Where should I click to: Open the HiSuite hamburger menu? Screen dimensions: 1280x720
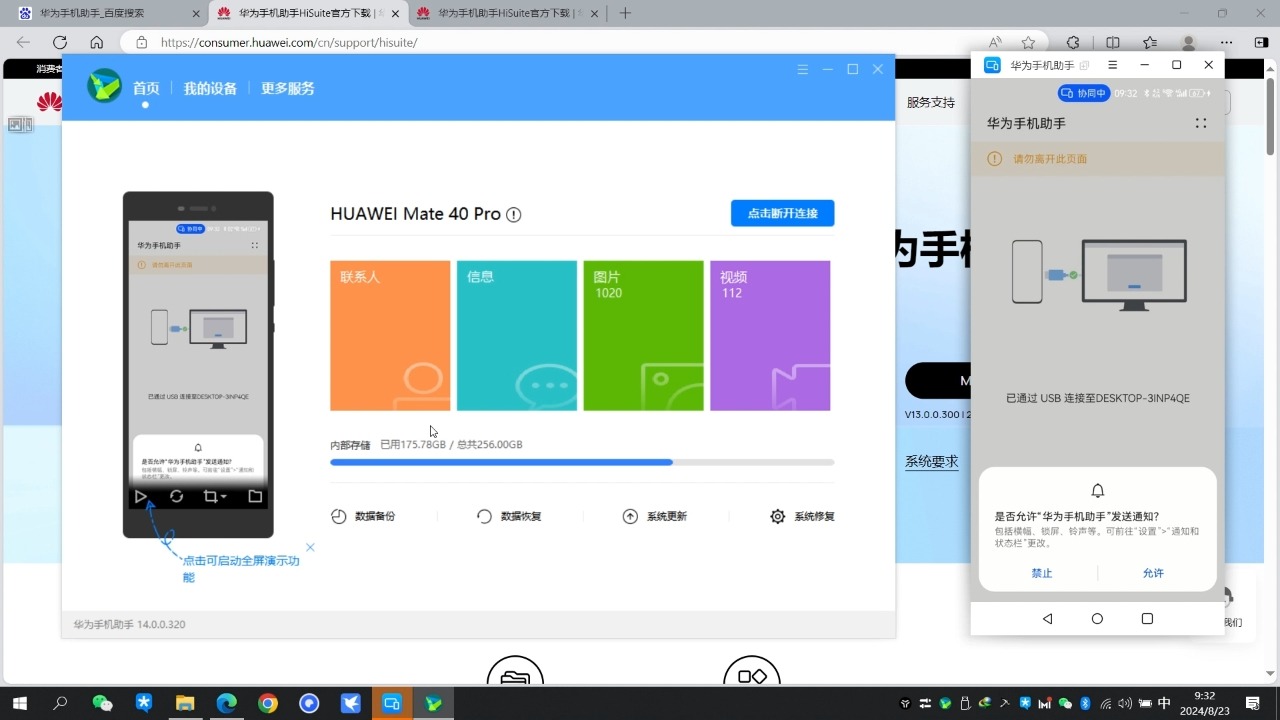click(x=802, y=69)
